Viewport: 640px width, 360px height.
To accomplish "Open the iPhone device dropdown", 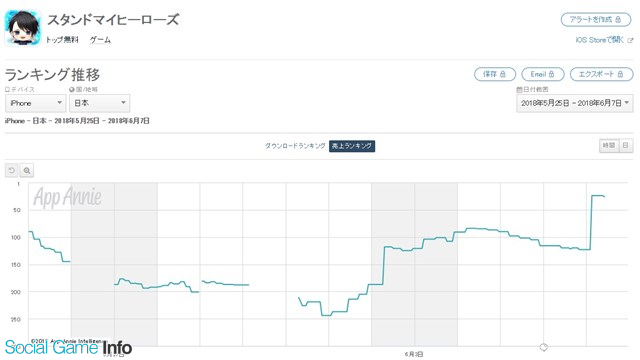I will coord(36,103).
